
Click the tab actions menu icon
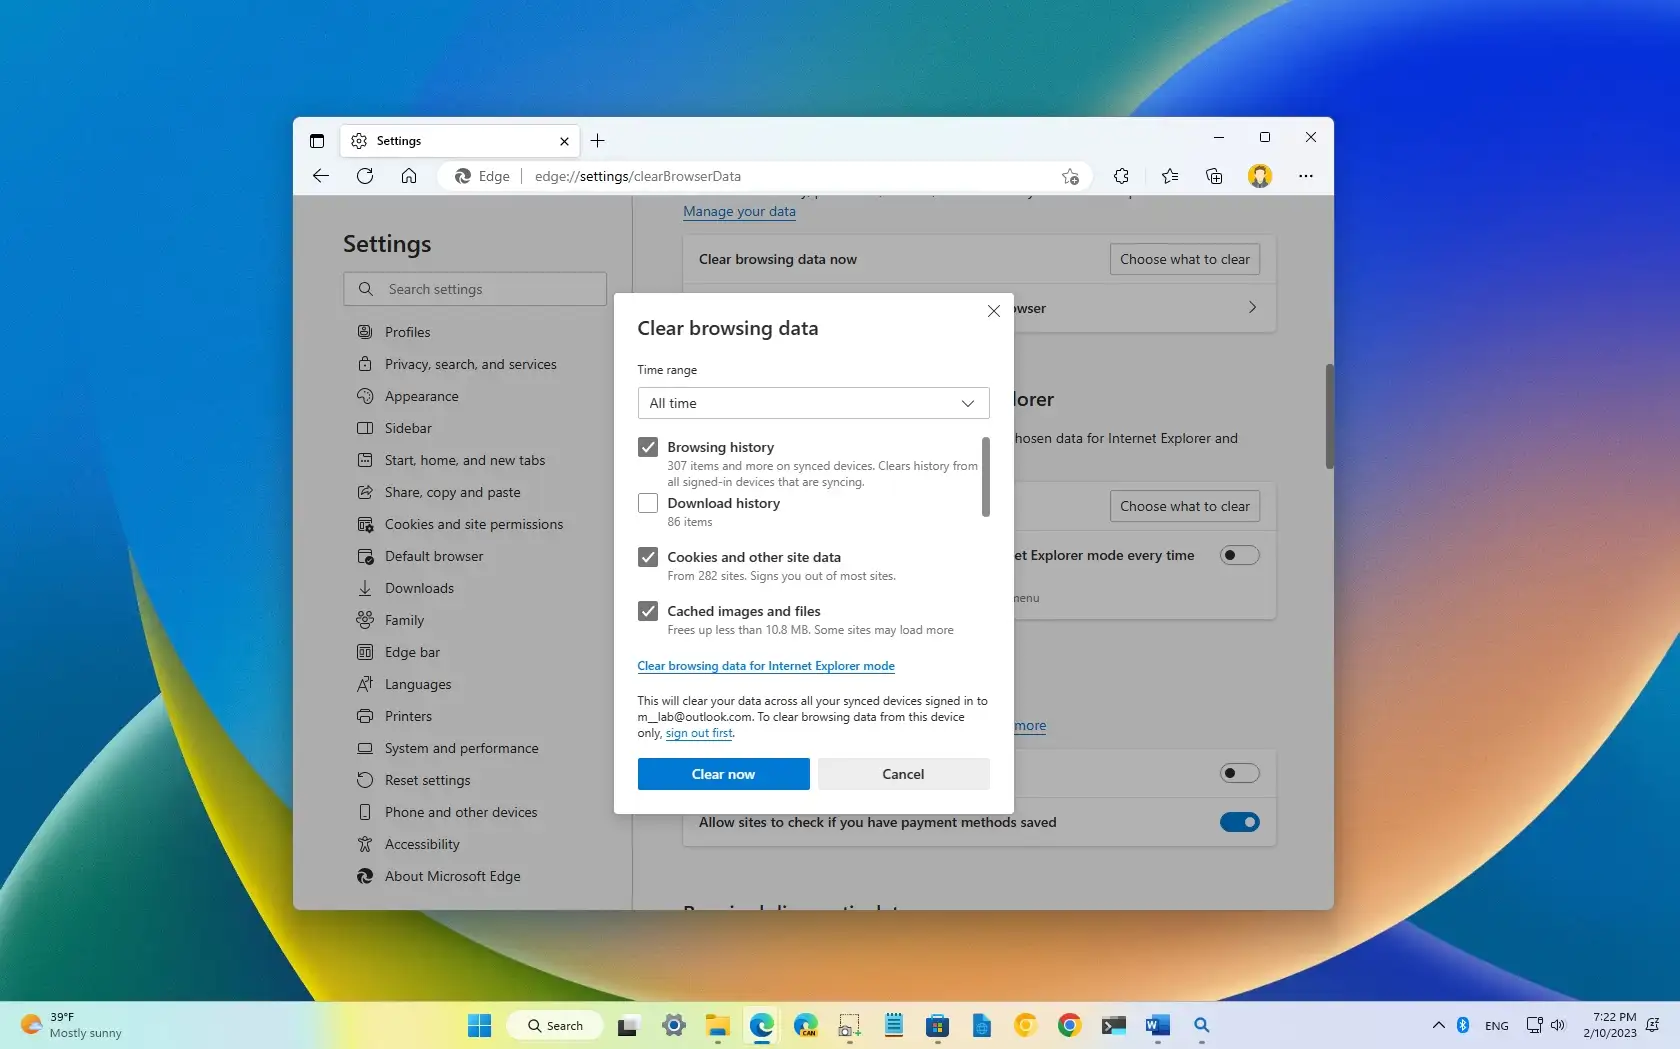(x=317, y=141)
